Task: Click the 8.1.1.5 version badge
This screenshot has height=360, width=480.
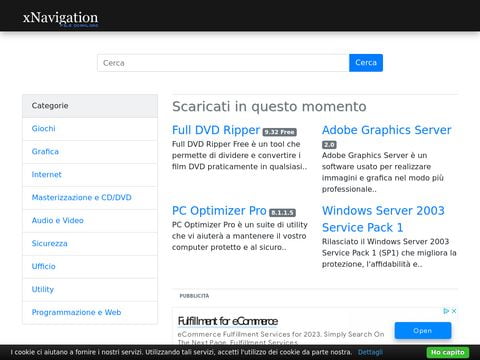Action: (282, 213)
